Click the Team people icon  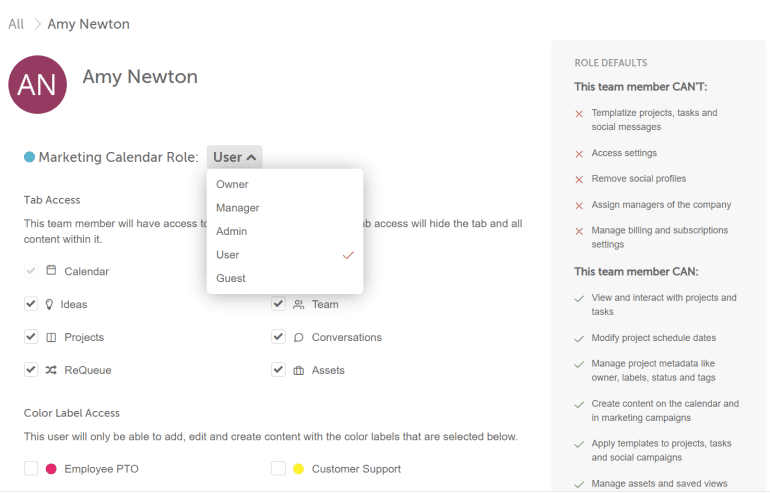pos(298,304)
